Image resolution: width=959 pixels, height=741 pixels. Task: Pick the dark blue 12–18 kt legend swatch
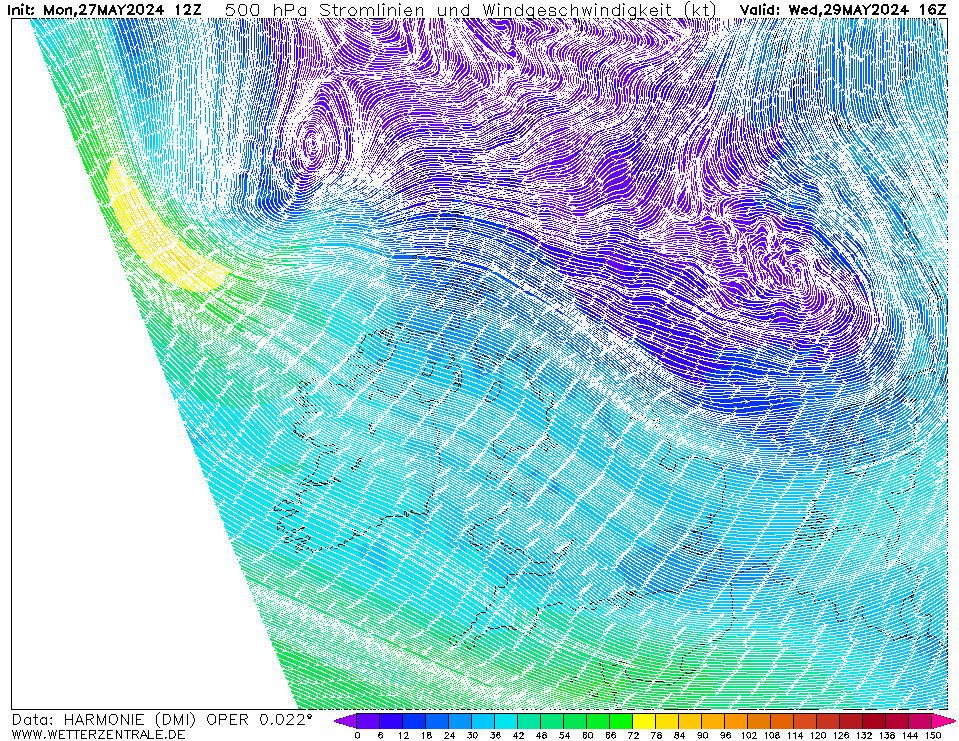[414, 721]
